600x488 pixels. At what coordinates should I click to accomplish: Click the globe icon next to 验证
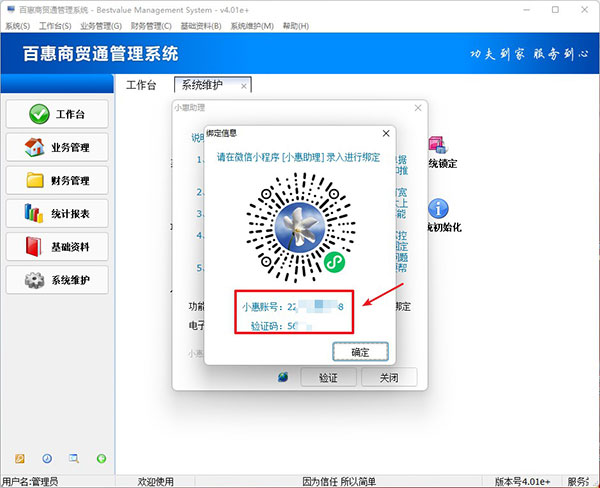point(283,377)
